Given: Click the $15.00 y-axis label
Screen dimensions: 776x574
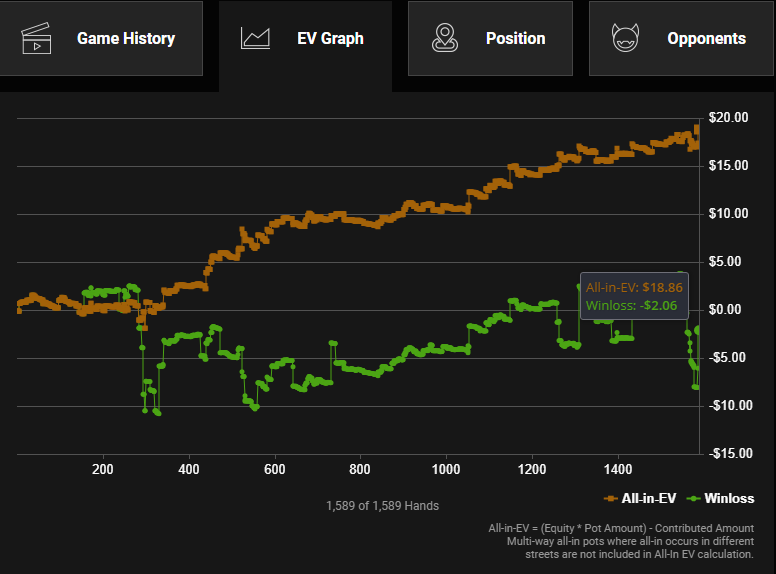Looking at the screenshot, I should tap(728, 165).
